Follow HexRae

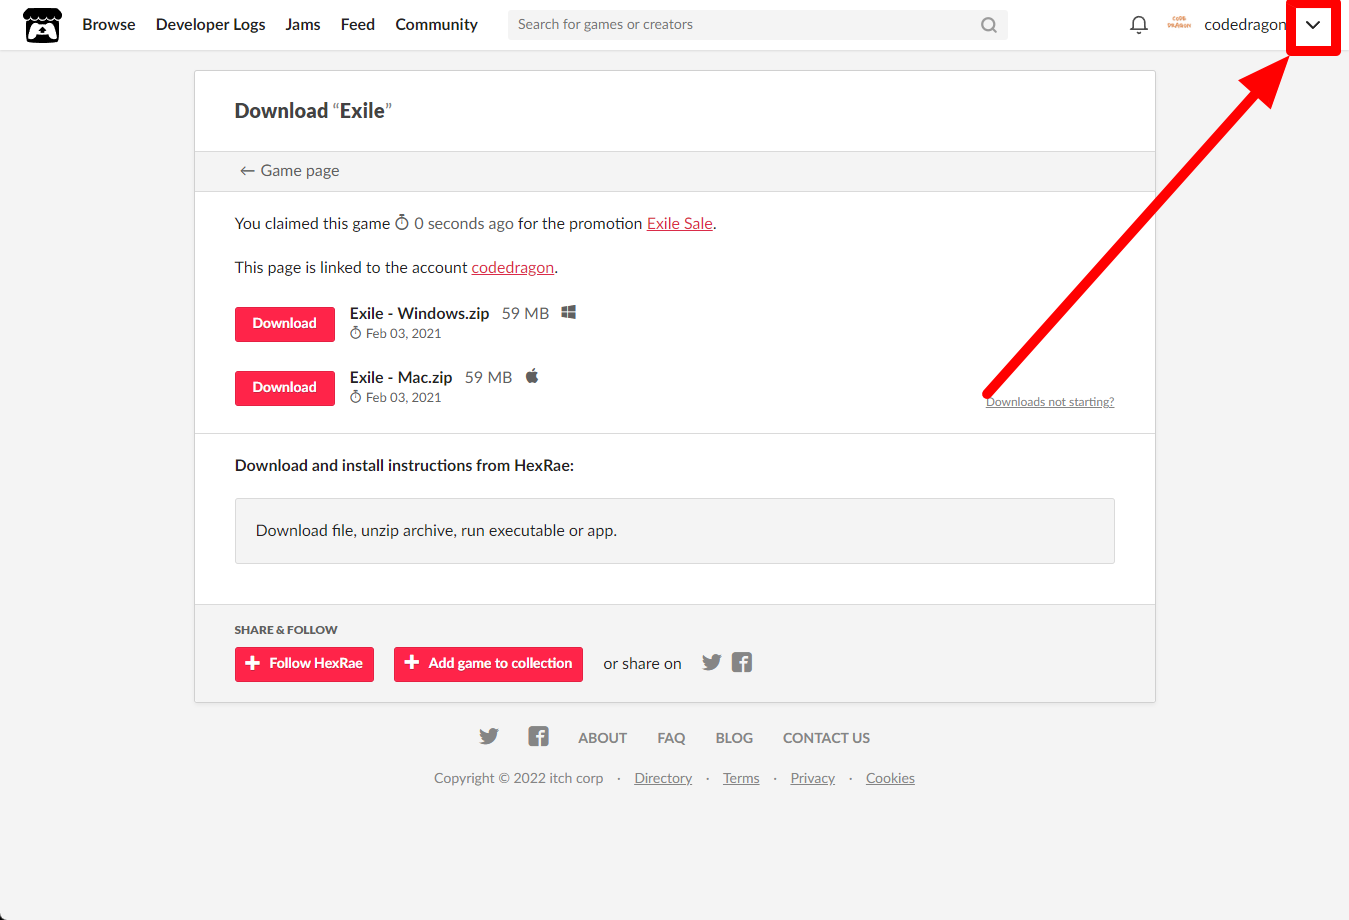pos(304,664)
